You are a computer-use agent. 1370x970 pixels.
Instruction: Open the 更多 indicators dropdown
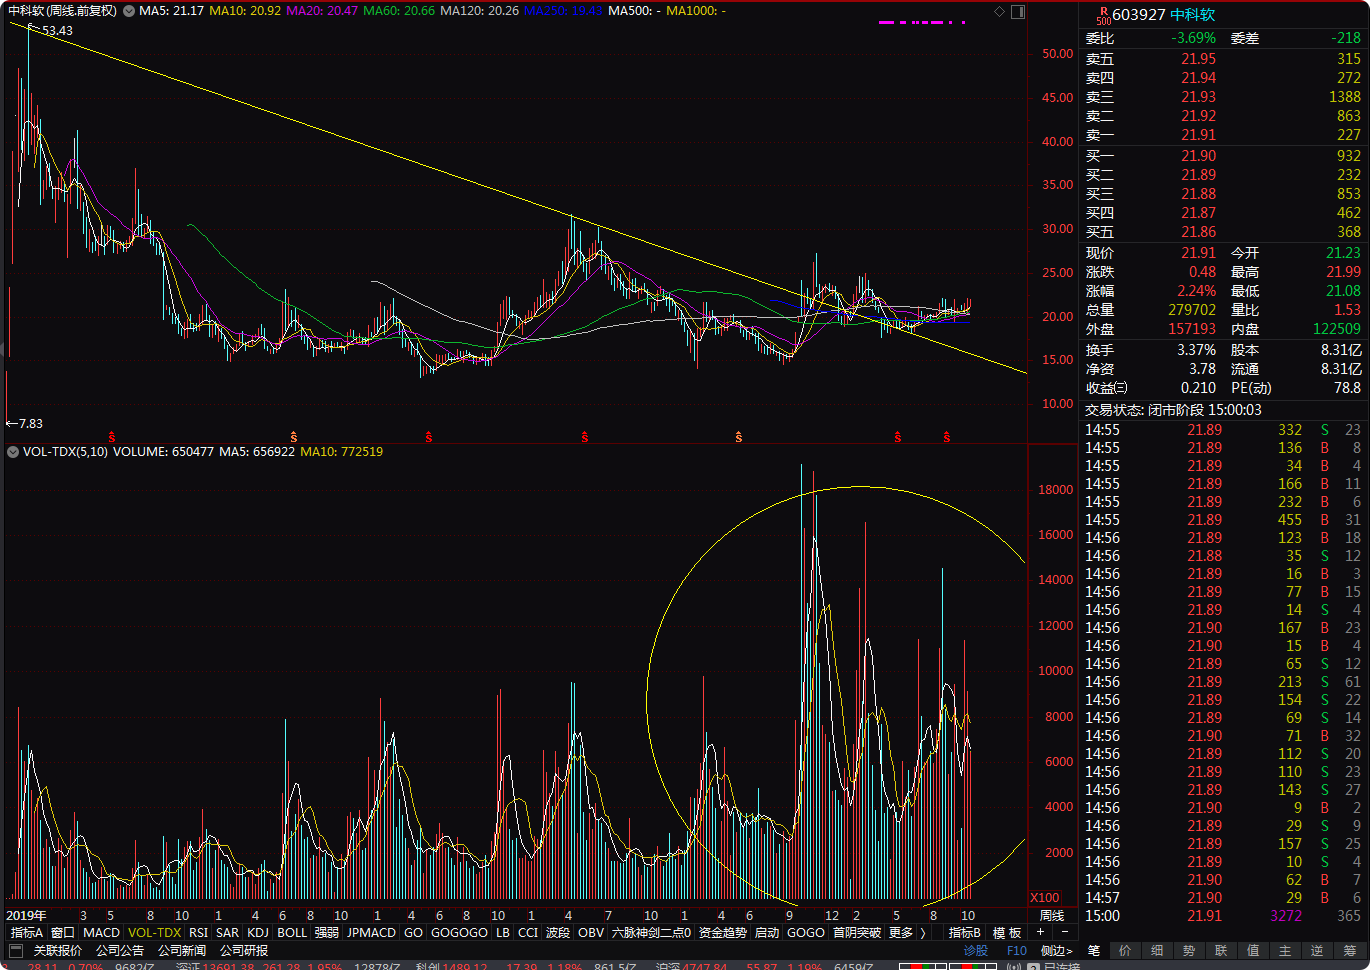[x=901, y=932]
